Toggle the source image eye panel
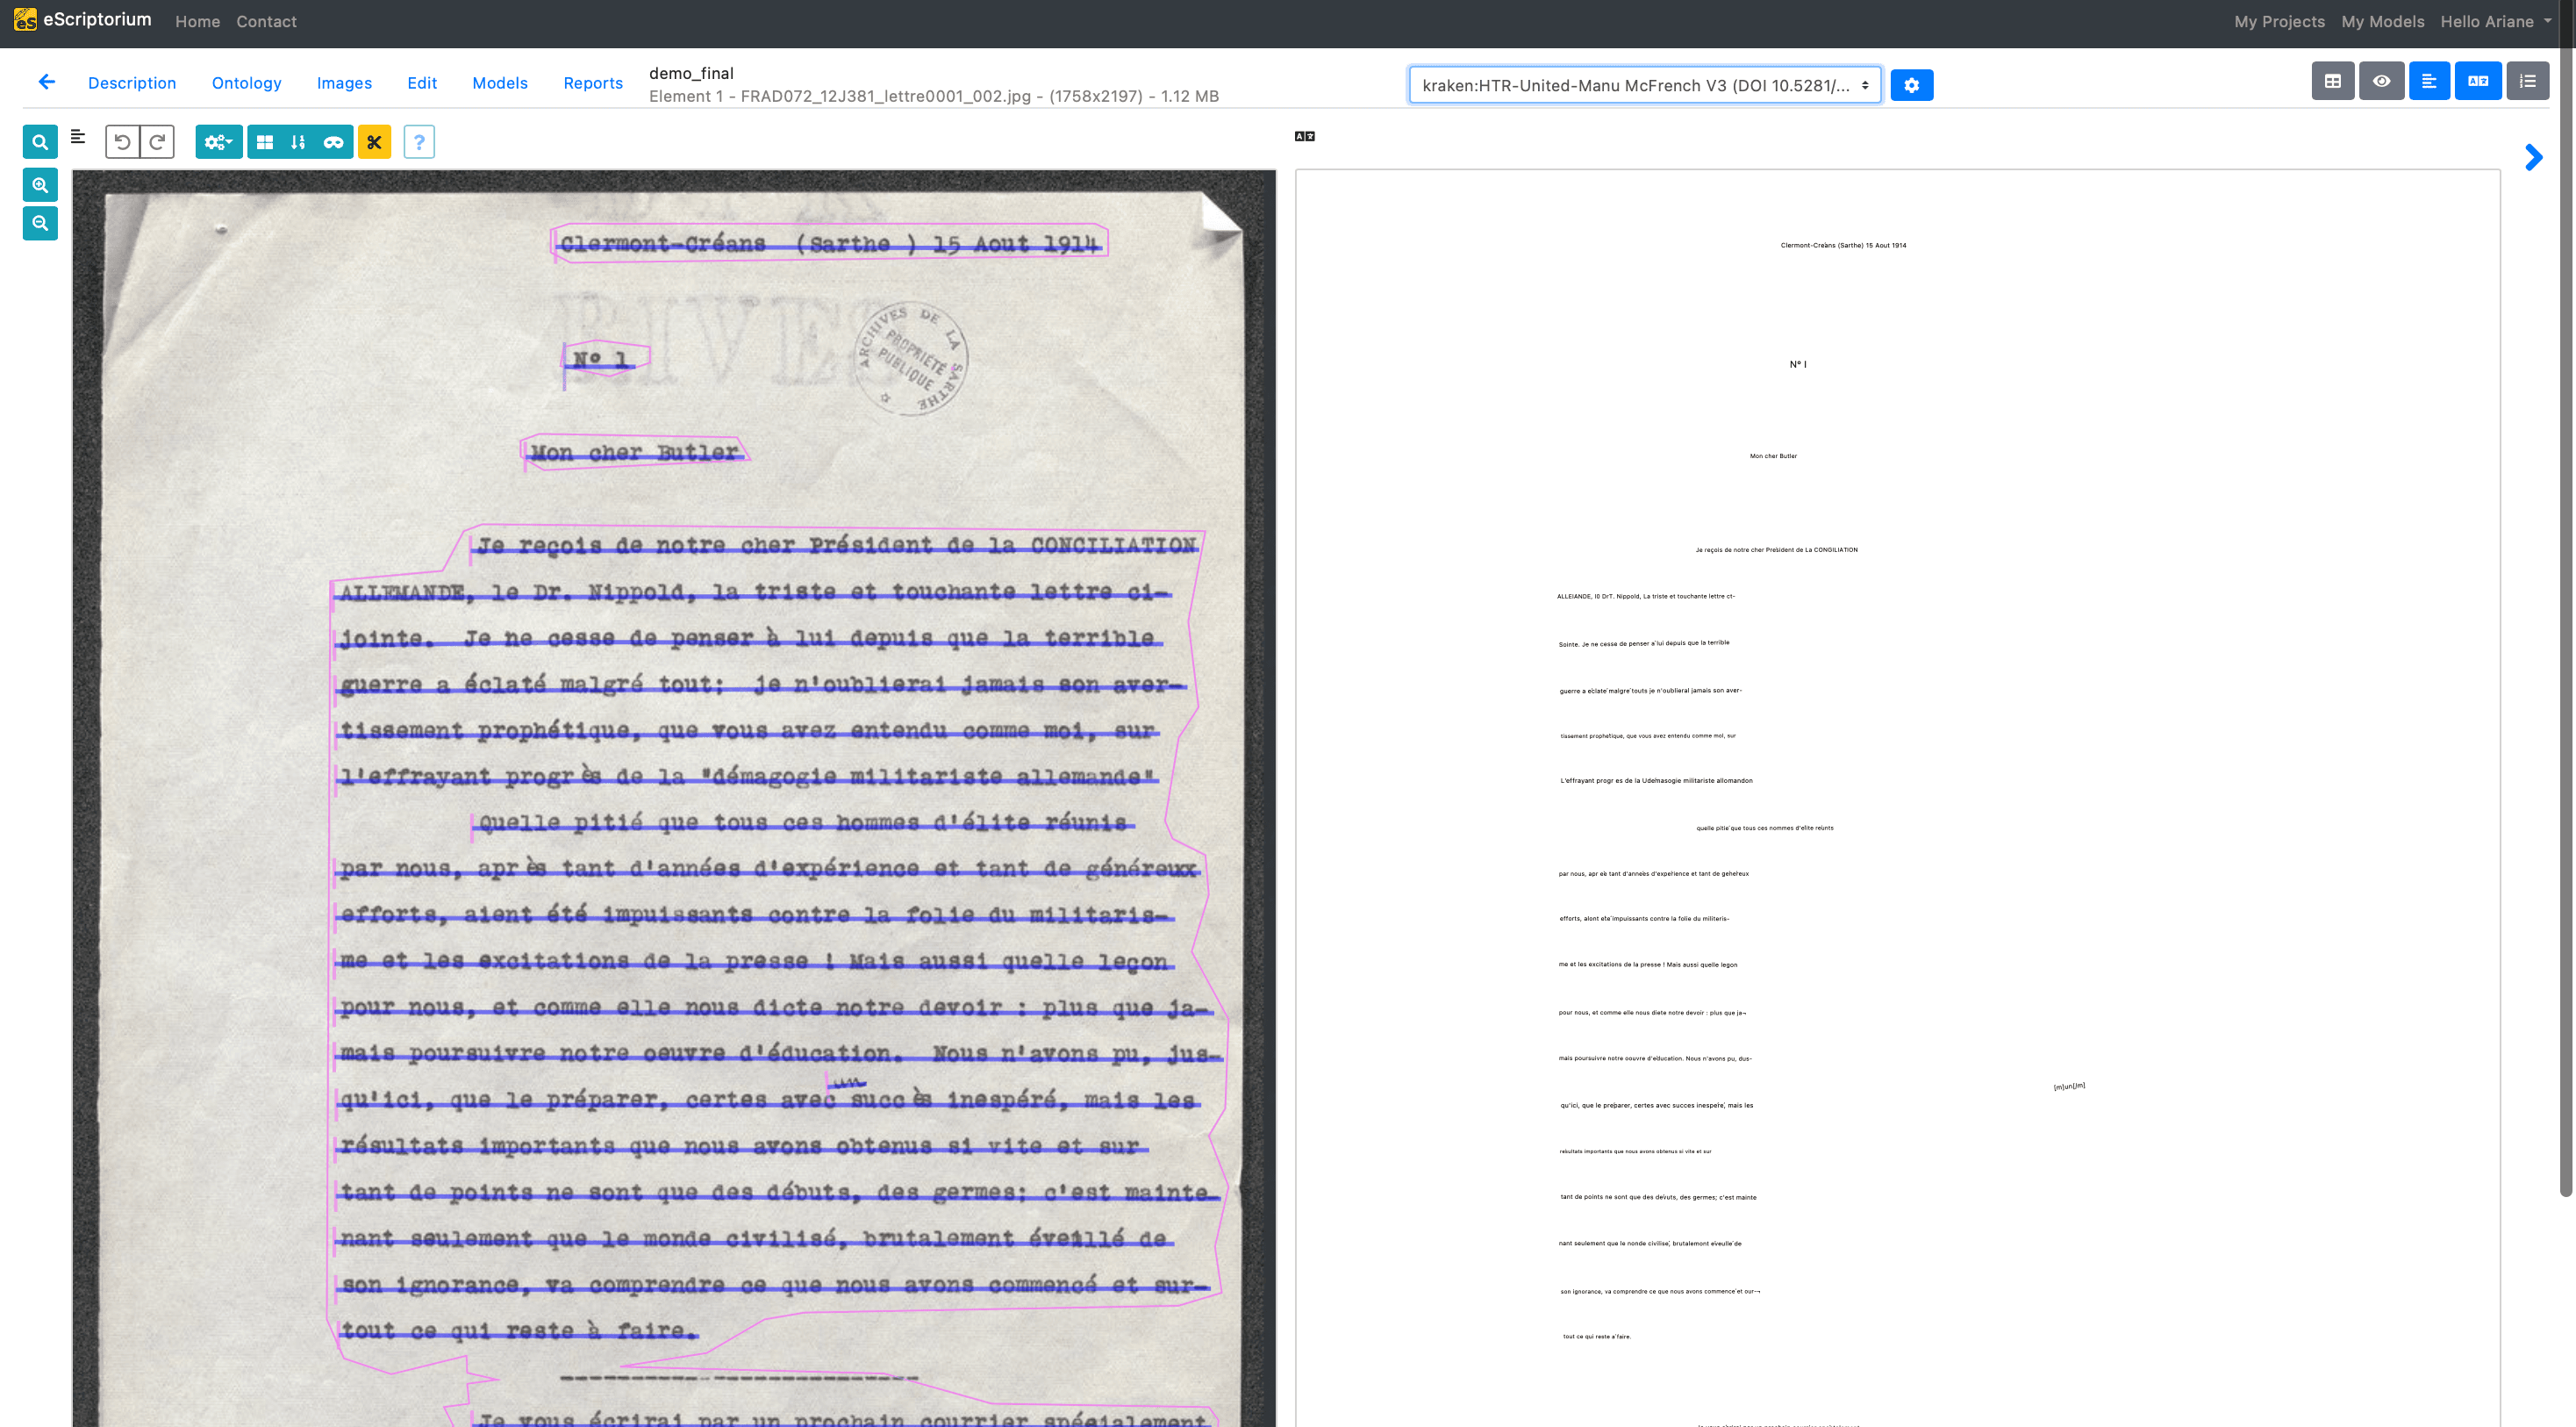2576x1427 pixels. click(x=2381, y=81)
